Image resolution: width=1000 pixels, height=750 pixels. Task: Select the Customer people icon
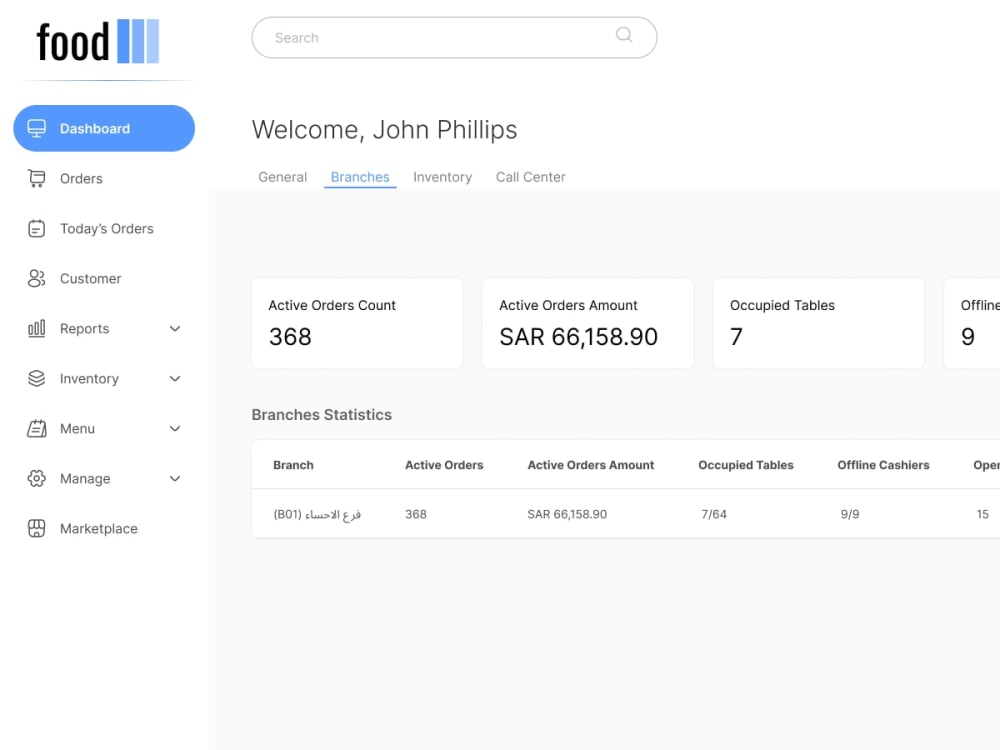(37, 278)
